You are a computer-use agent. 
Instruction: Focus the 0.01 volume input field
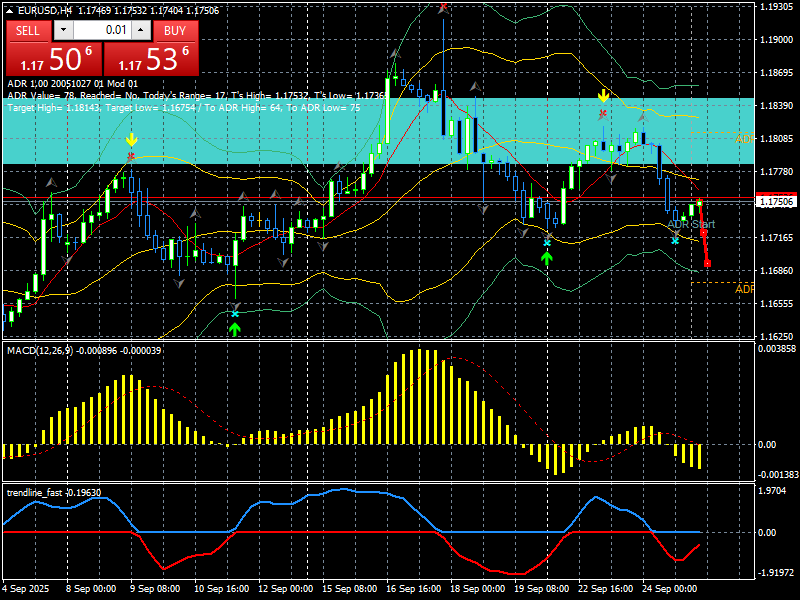102,30
